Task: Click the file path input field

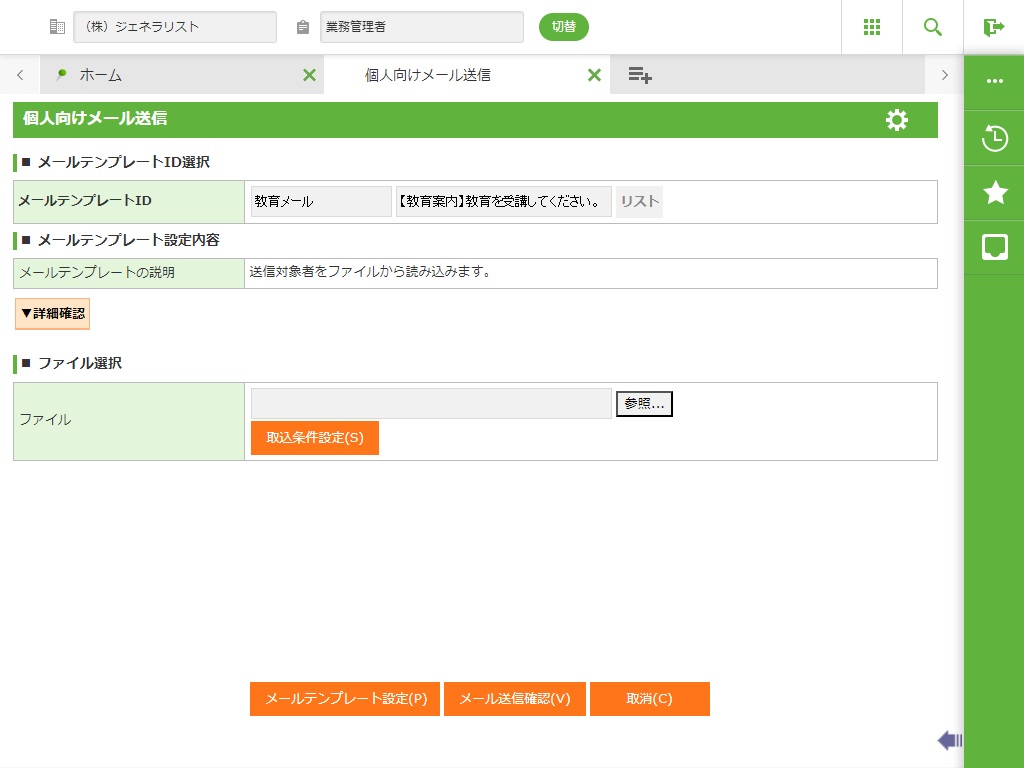Action: 431,404
